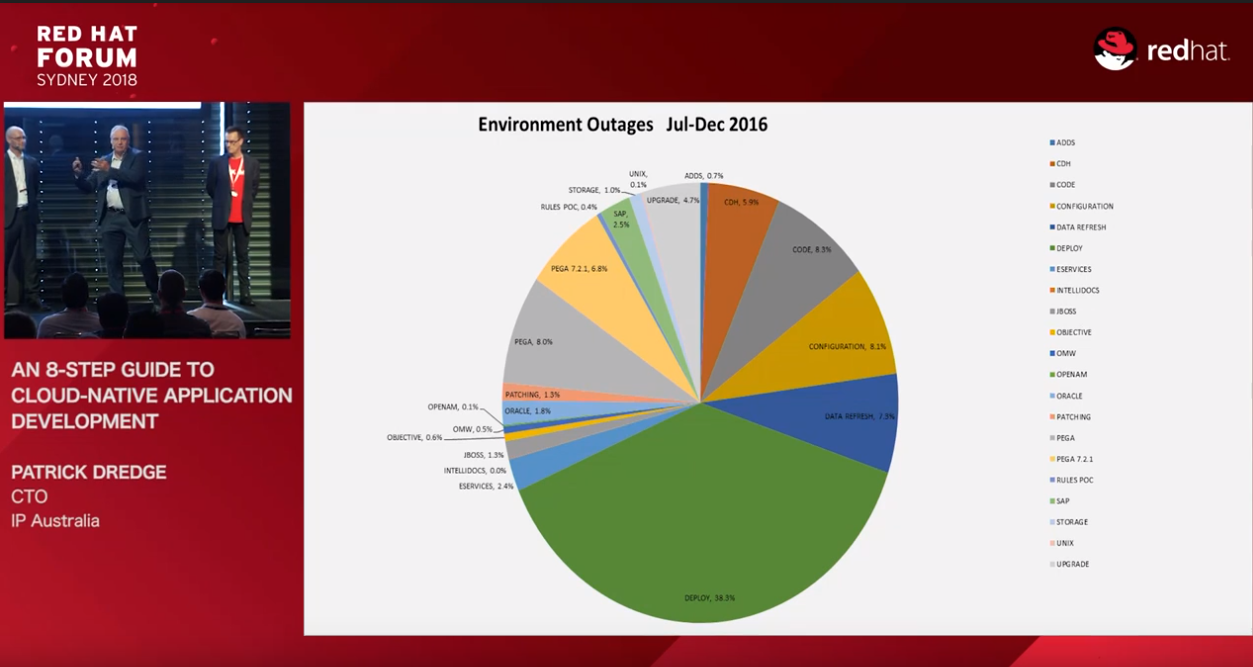The image size is (1253, 667).
Task: Click the Red Hat logo icon
Action: tap(1115, 49)
